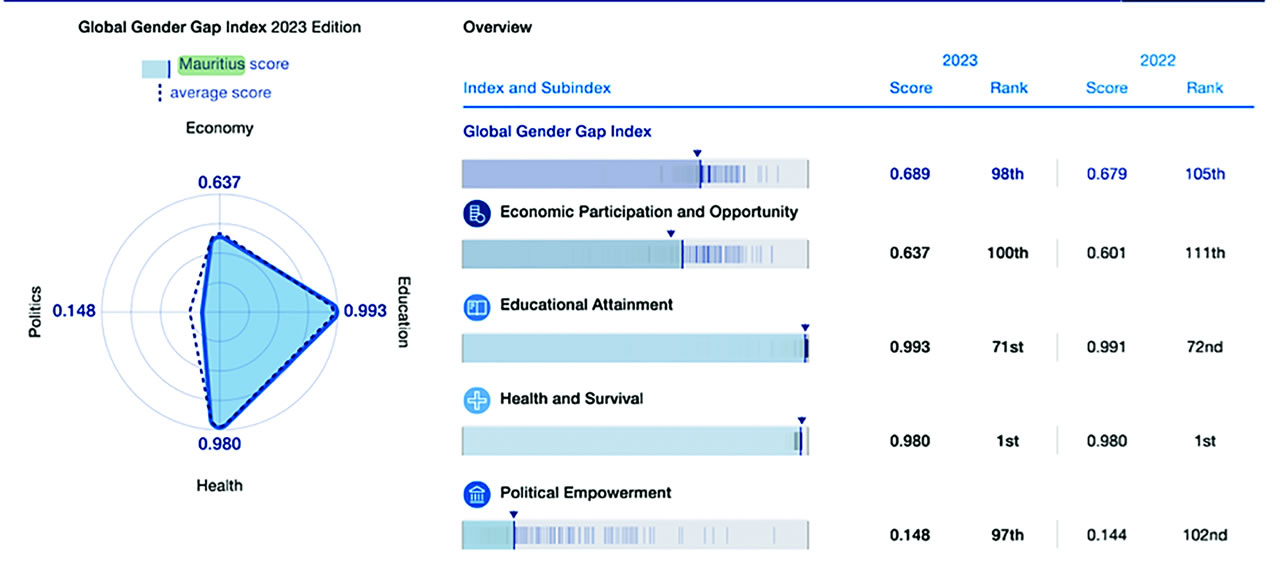This screenshot has width=1280, height=583.
Task: Select the 2023 column header
Action: coord(960,60)
